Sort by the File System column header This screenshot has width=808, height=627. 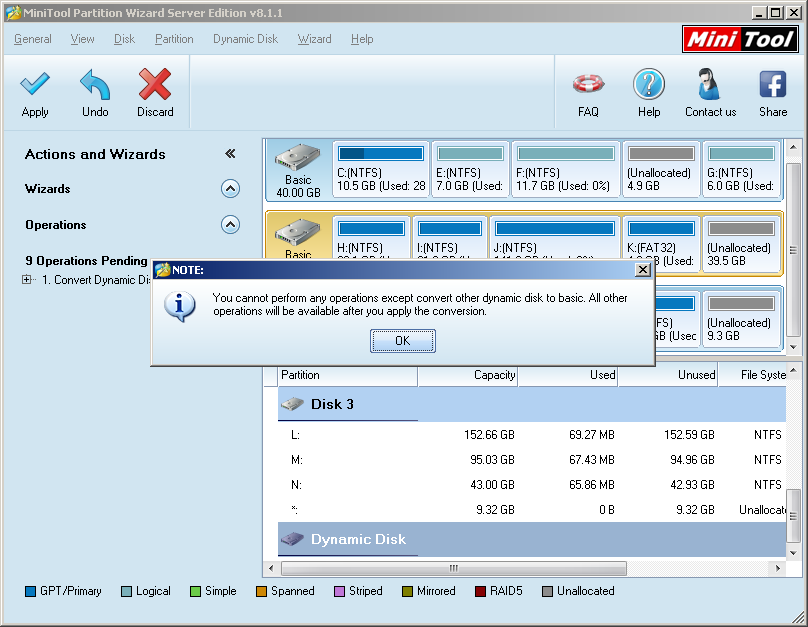[x=752, y=376]
